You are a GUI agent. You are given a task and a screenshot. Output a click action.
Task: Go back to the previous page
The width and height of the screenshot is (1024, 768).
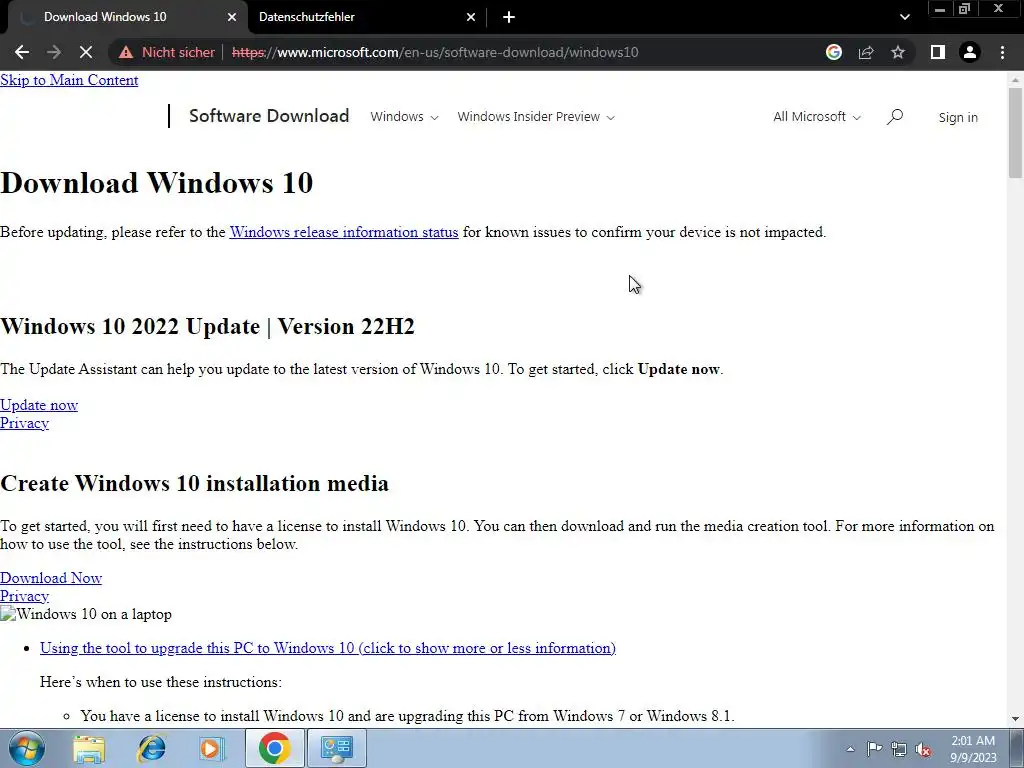point(22,52)
